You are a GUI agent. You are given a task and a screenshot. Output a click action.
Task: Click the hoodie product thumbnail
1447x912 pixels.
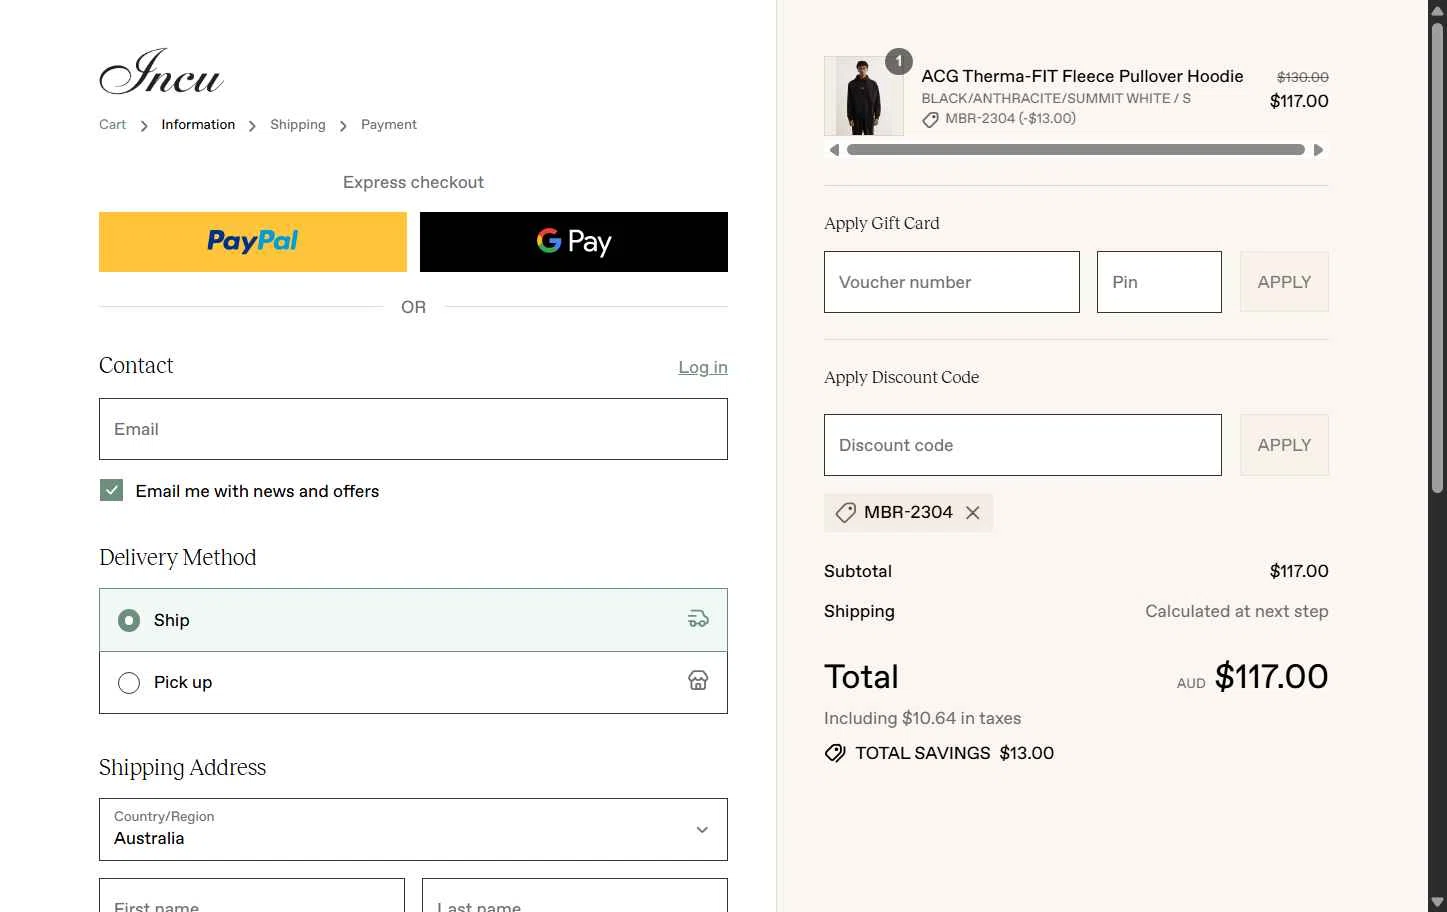point(864,96)
